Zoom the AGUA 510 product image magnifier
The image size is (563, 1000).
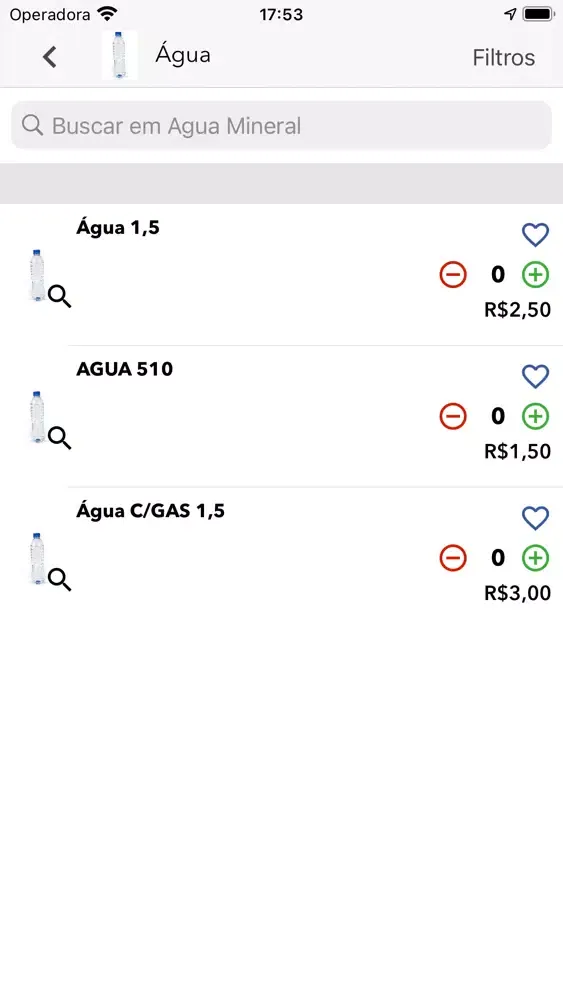point(59,438)
